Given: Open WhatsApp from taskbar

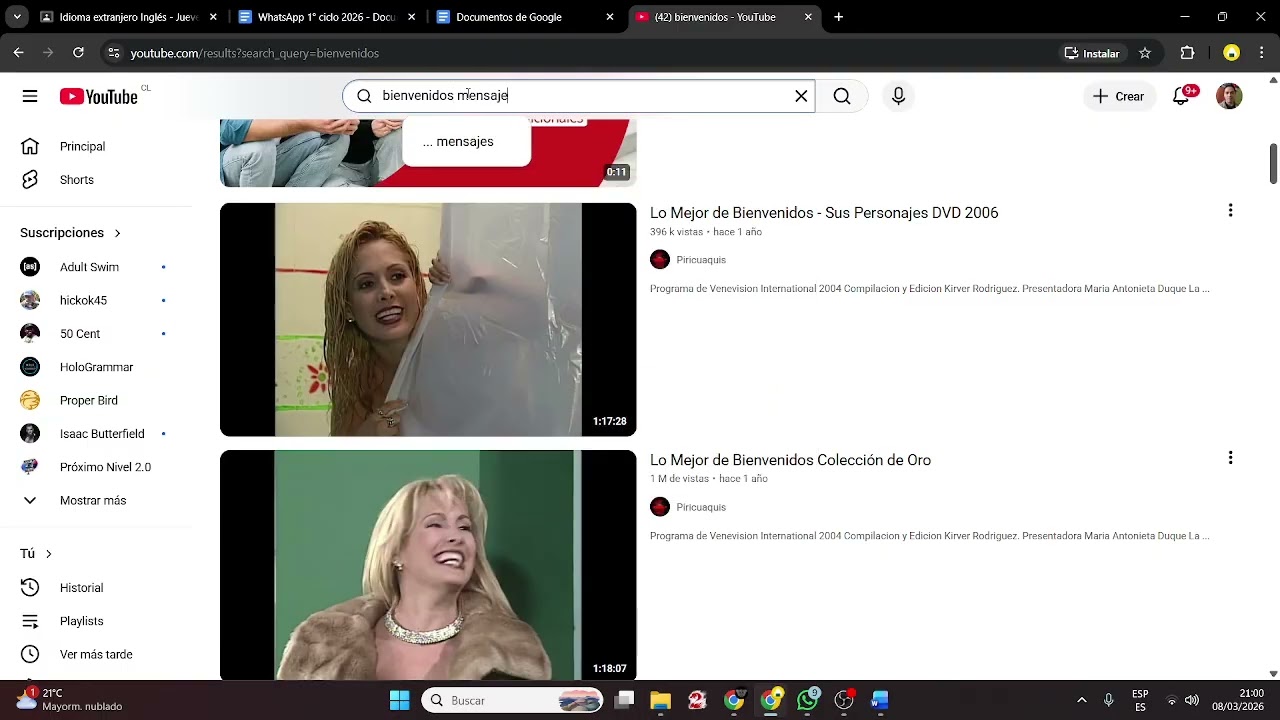Looking at the screenshot, I should point(807,700).
